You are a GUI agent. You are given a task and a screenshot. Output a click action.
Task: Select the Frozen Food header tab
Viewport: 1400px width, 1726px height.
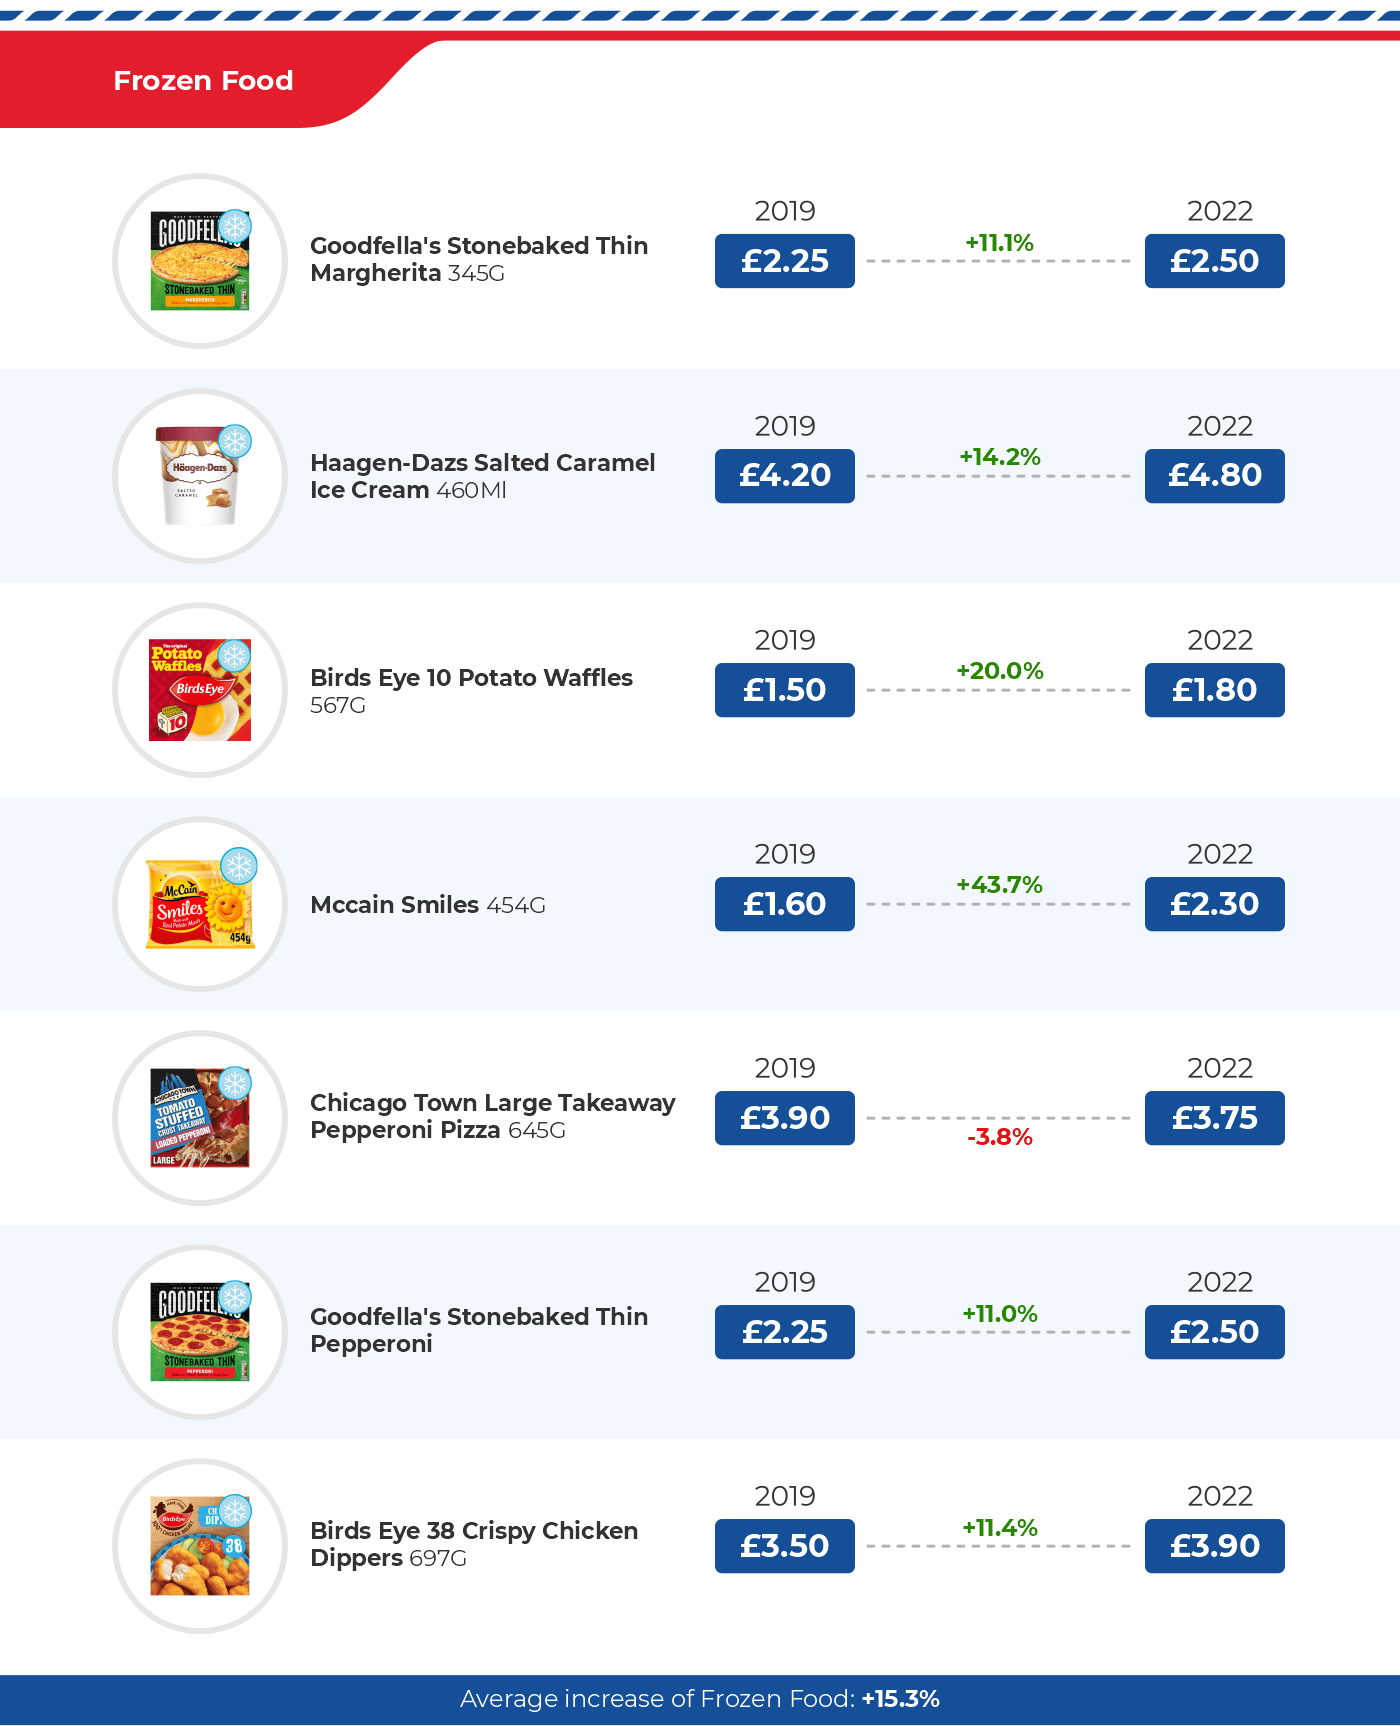click(203, 81)
